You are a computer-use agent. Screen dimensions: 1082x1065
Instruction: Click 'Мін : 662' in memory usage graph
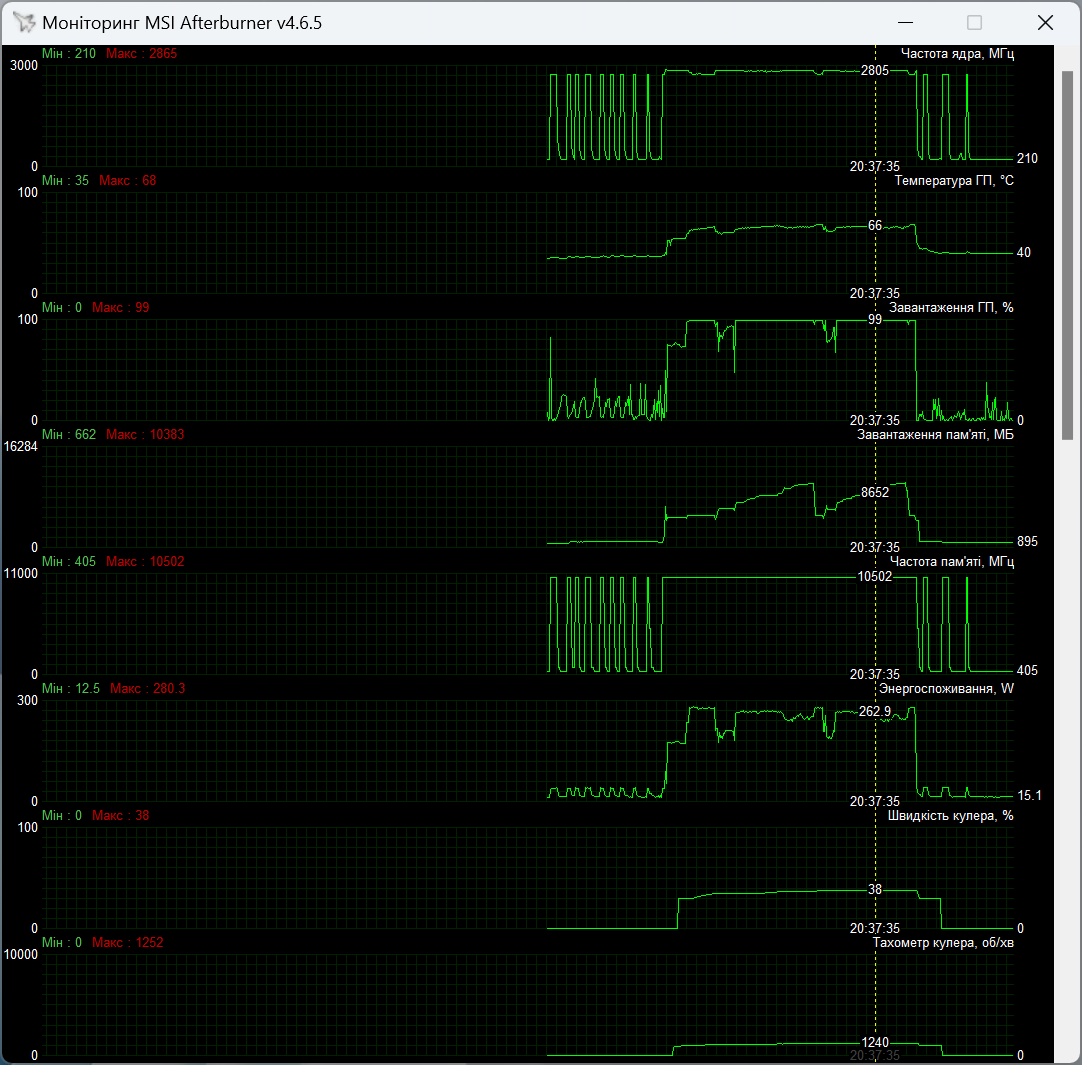click(x=68, y=435)
